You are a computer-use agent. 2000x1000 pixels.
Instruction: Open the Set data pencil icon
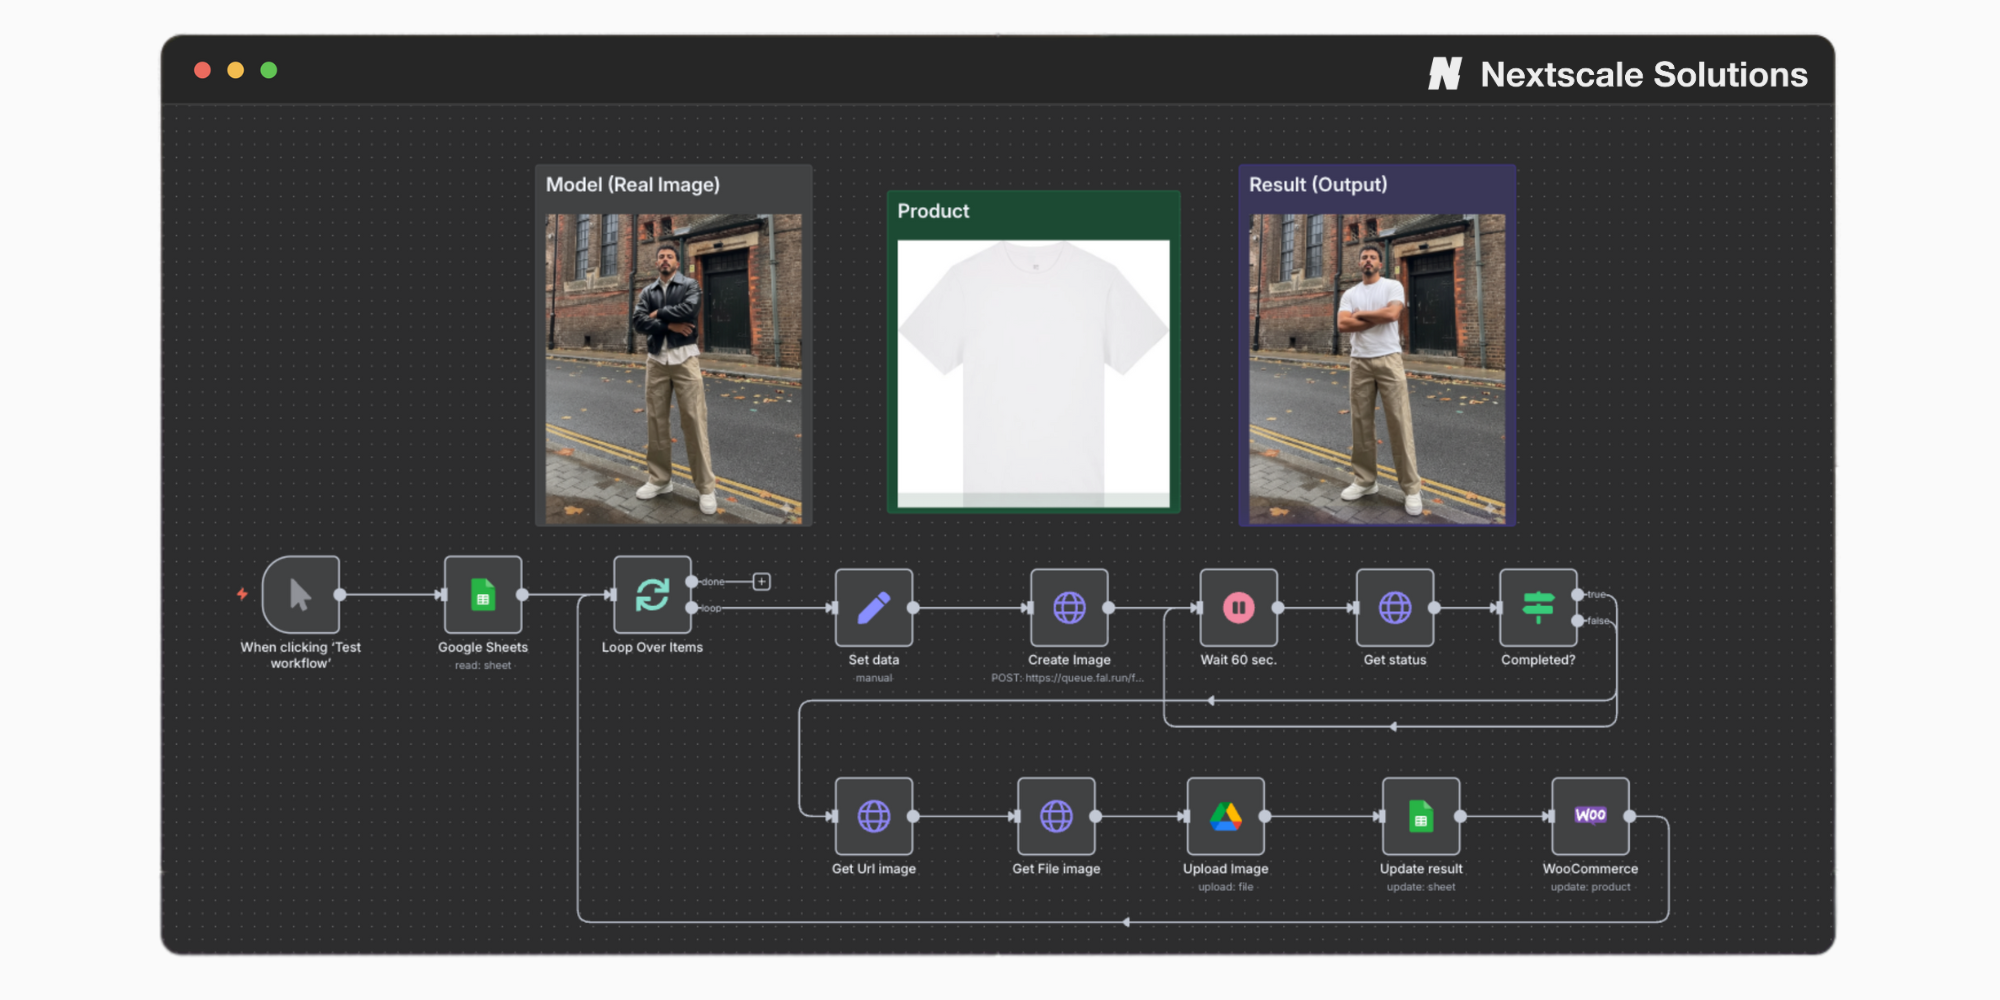[x=873, y=607]
